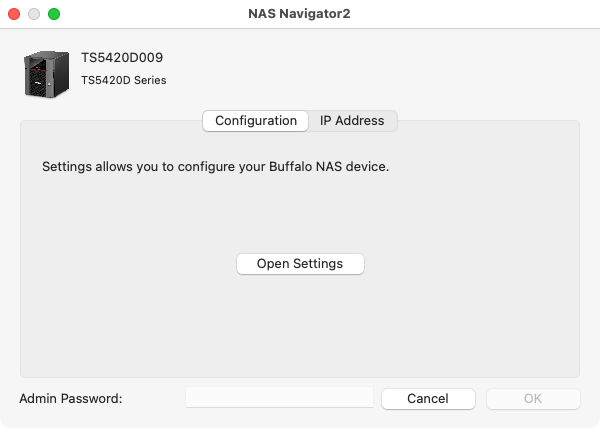Confirm with the OK button
This screenshot has height=428, width=600.
[x=533, y=398]
